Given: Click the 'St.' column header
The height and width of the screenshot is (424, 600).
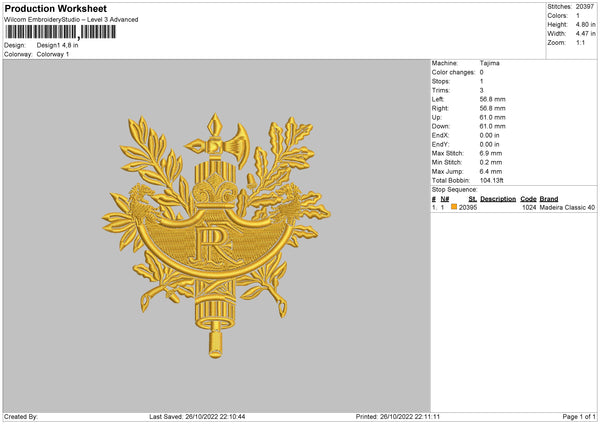Looking at the screenshot, I should [x=473, y=199].
